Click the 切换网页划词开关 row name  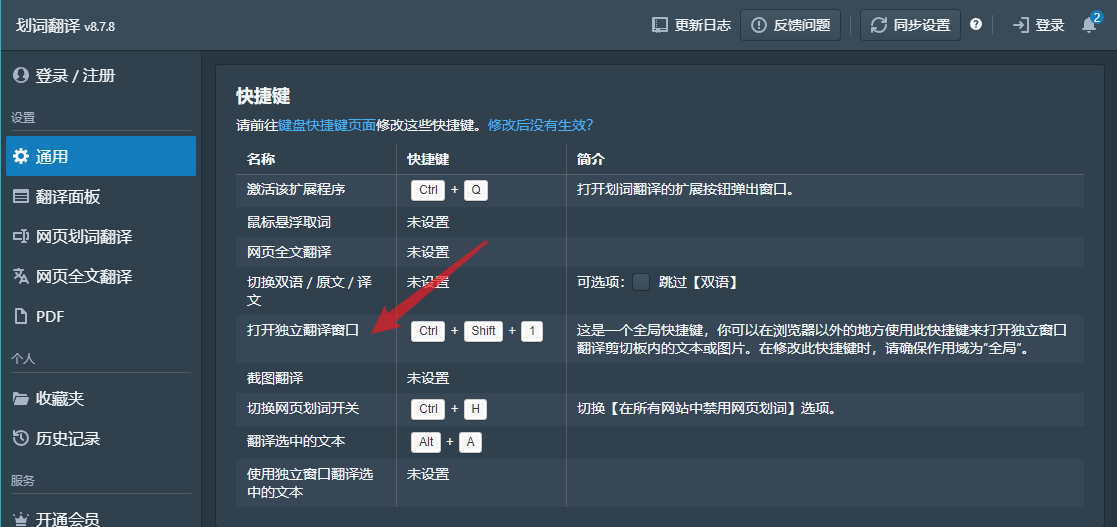click(303, 409)
